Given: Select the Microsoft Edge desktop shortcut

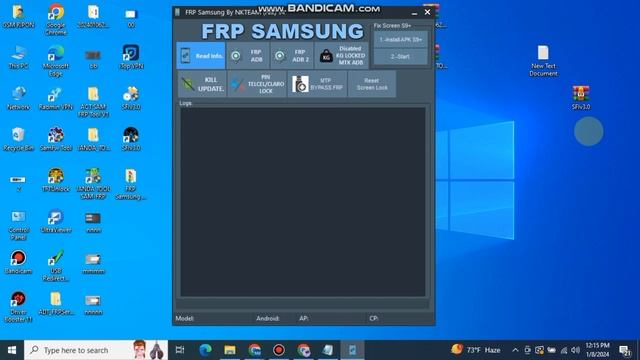Looking at the screenshot, I should 56,61.
